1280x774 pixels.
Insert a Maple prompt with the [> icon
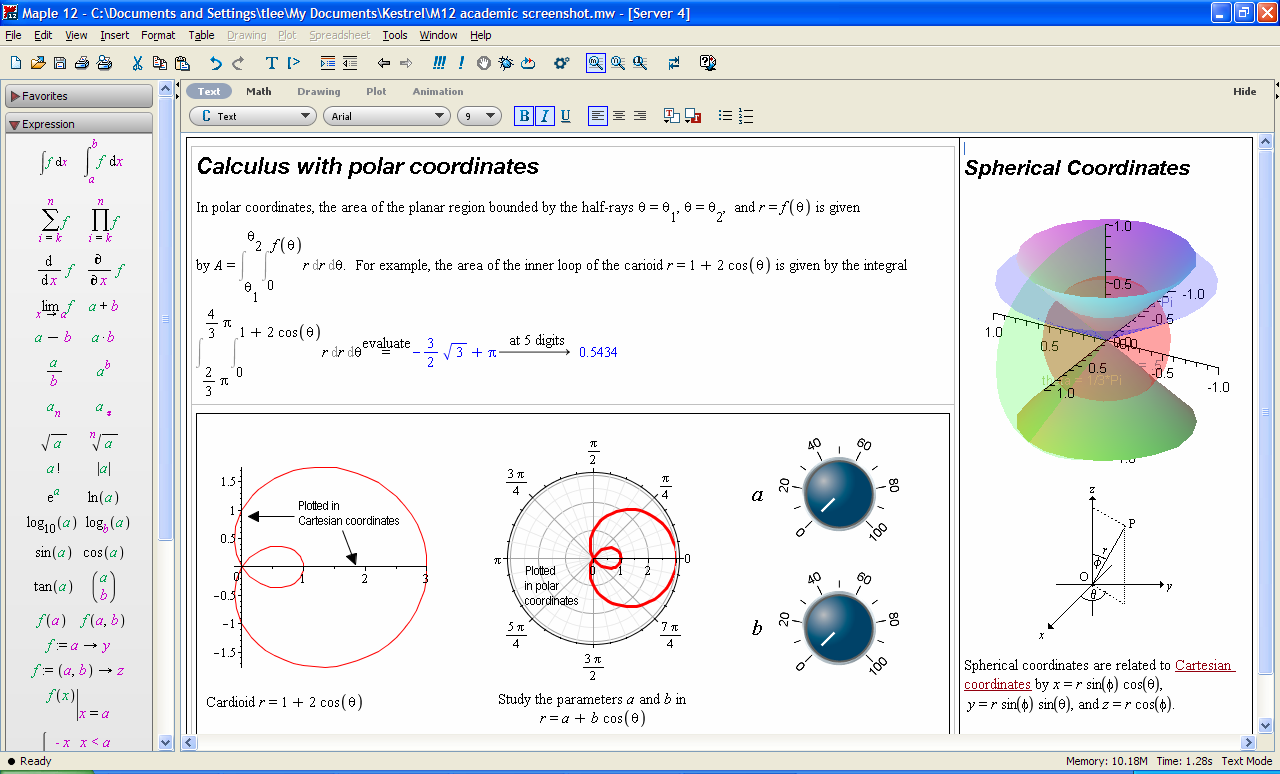coord(294,63)
